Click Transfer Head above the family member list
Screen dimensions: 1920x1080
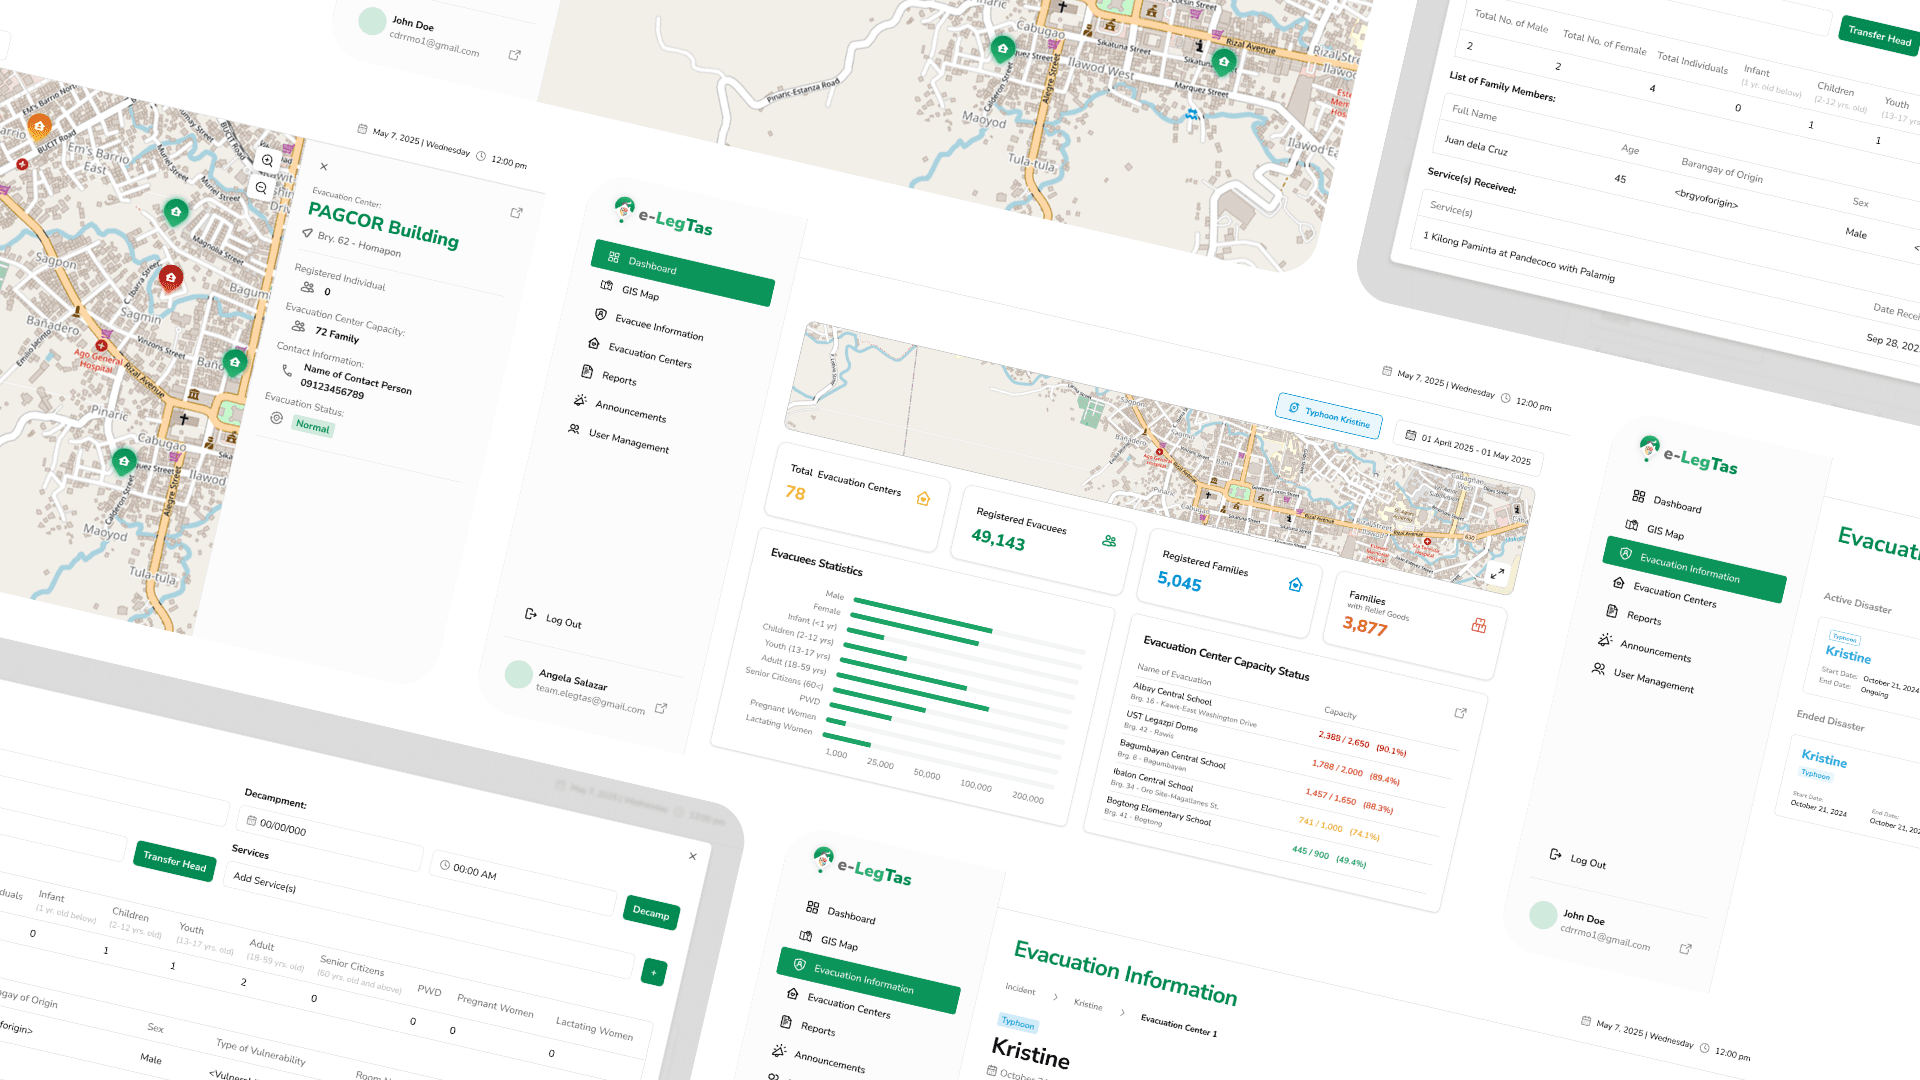click(1879, 36)
